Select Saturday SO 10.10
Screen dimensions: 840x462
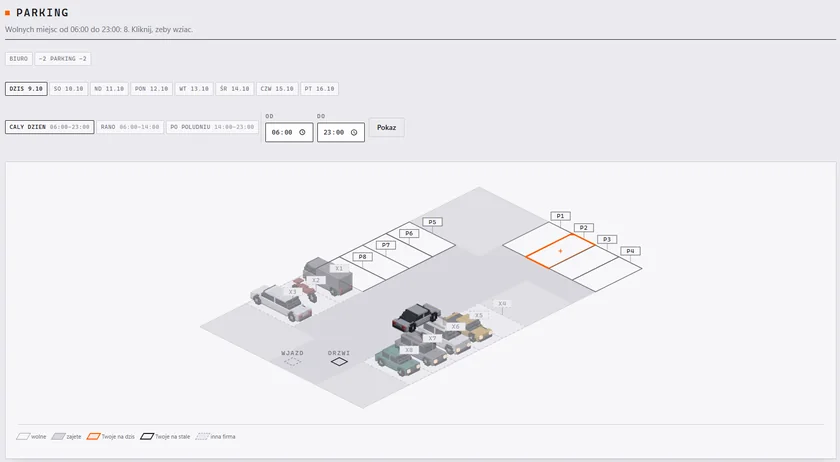(69, 89)
